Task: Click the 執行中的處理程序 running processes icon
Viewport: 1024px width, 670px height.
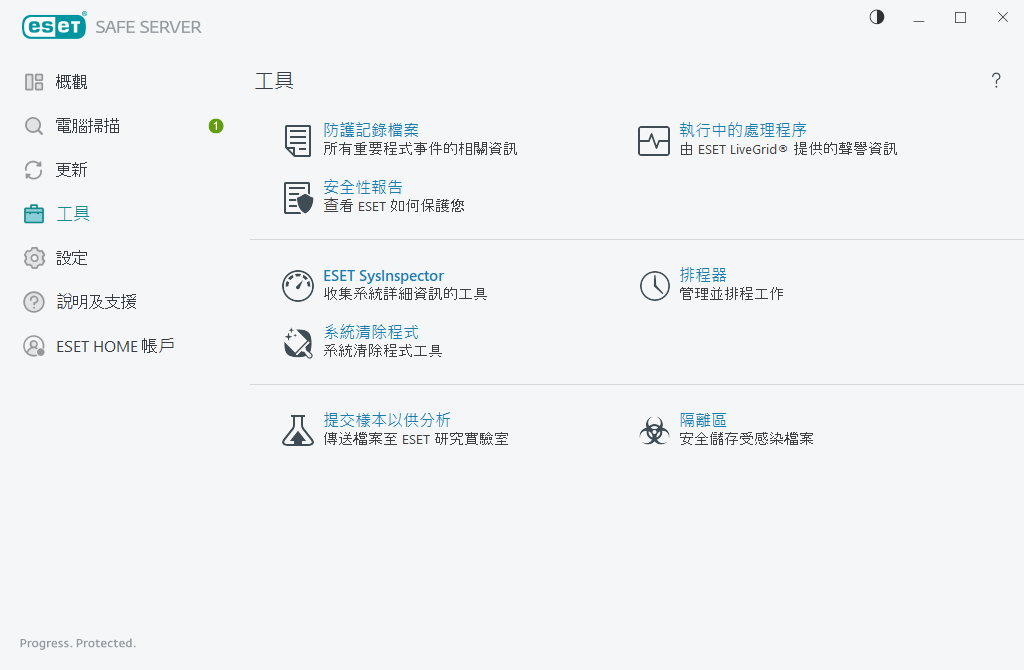Action: [x=654, y=140]
